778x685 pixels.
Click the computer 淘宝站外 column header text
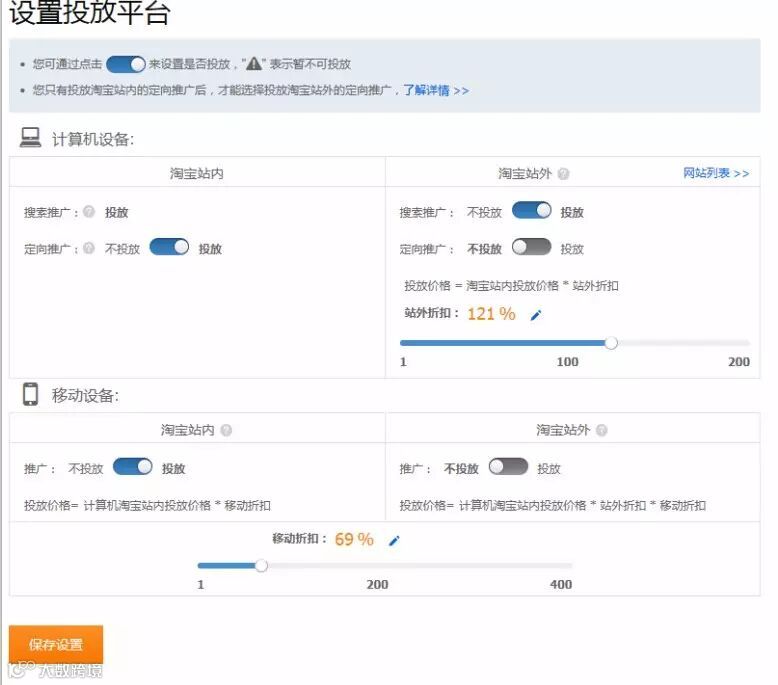(525, 174)
